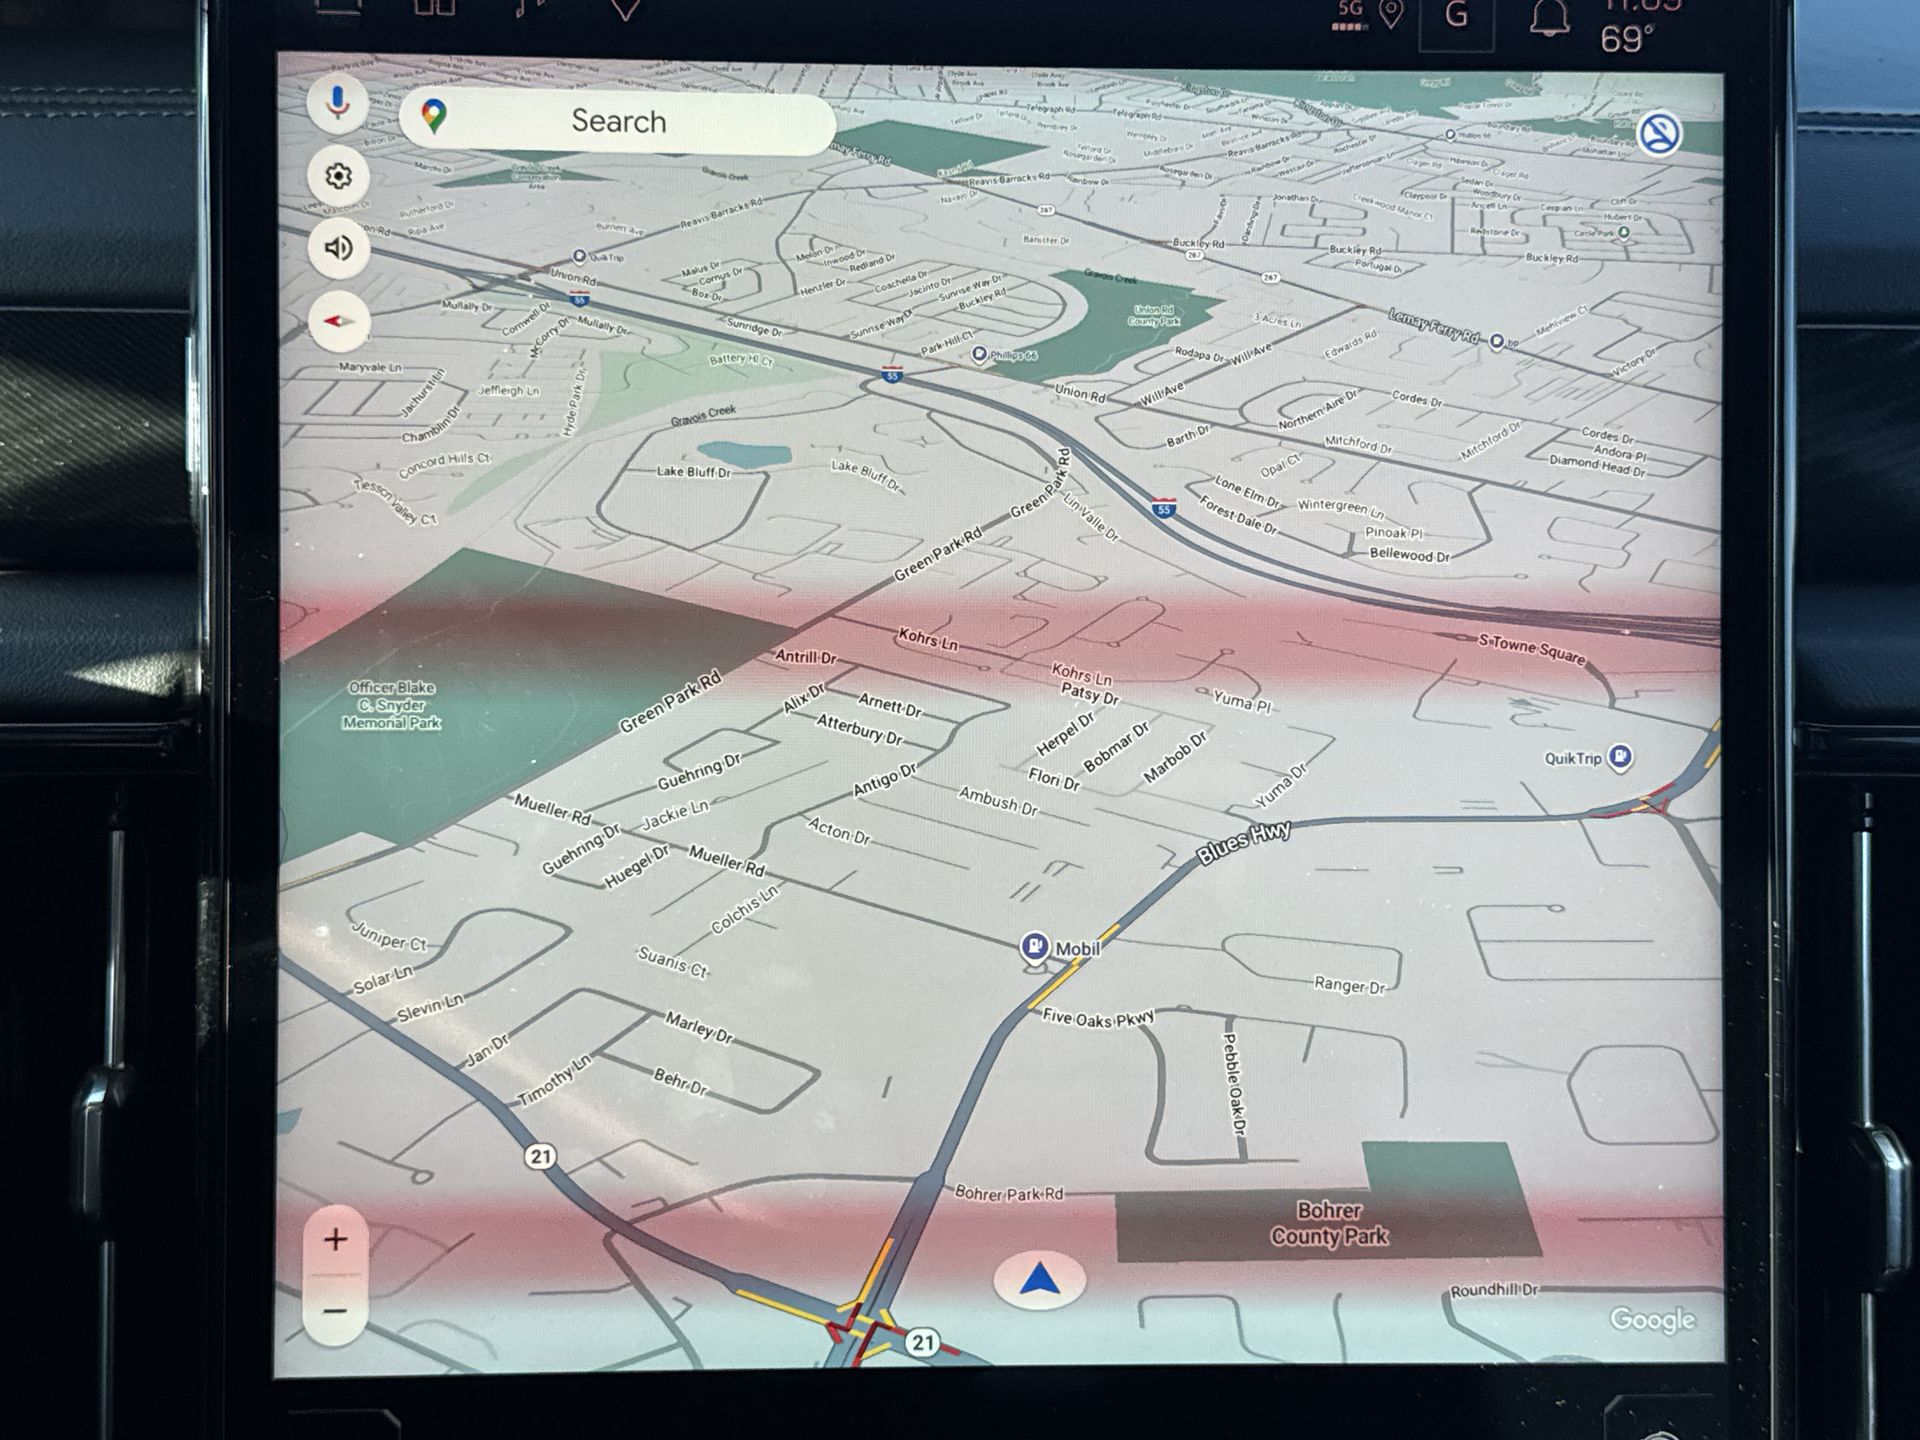Zoom out with the minus button

[x=335, y=1311]
